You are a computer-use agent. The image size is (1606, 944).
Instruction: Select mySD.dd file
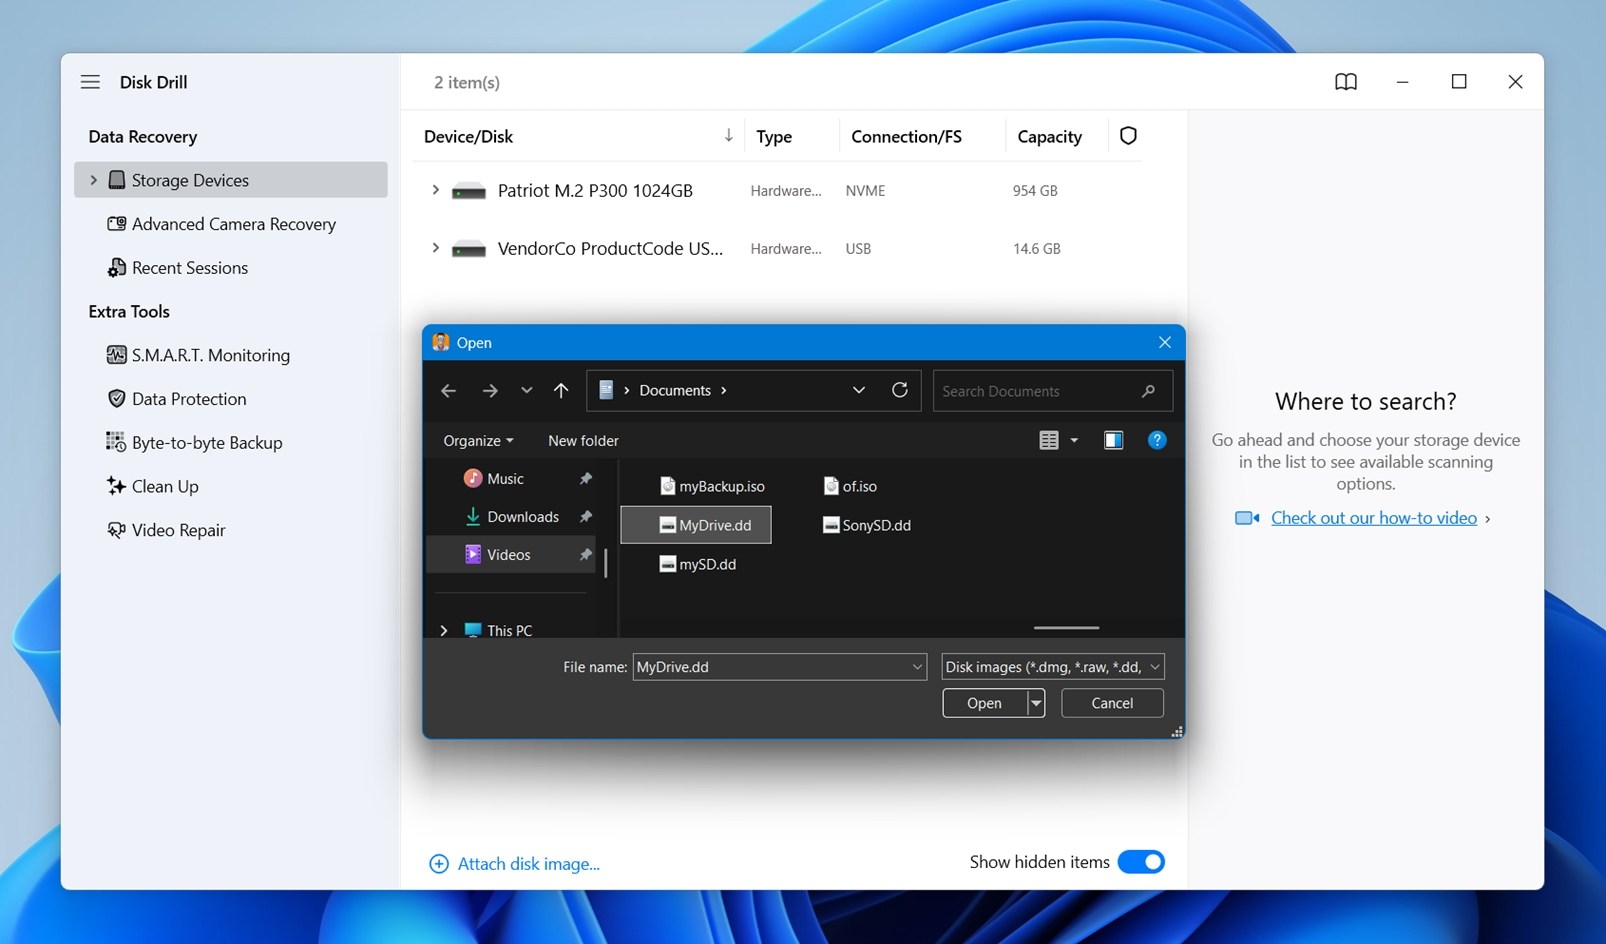pyautogui.click(x=698, y=564)
